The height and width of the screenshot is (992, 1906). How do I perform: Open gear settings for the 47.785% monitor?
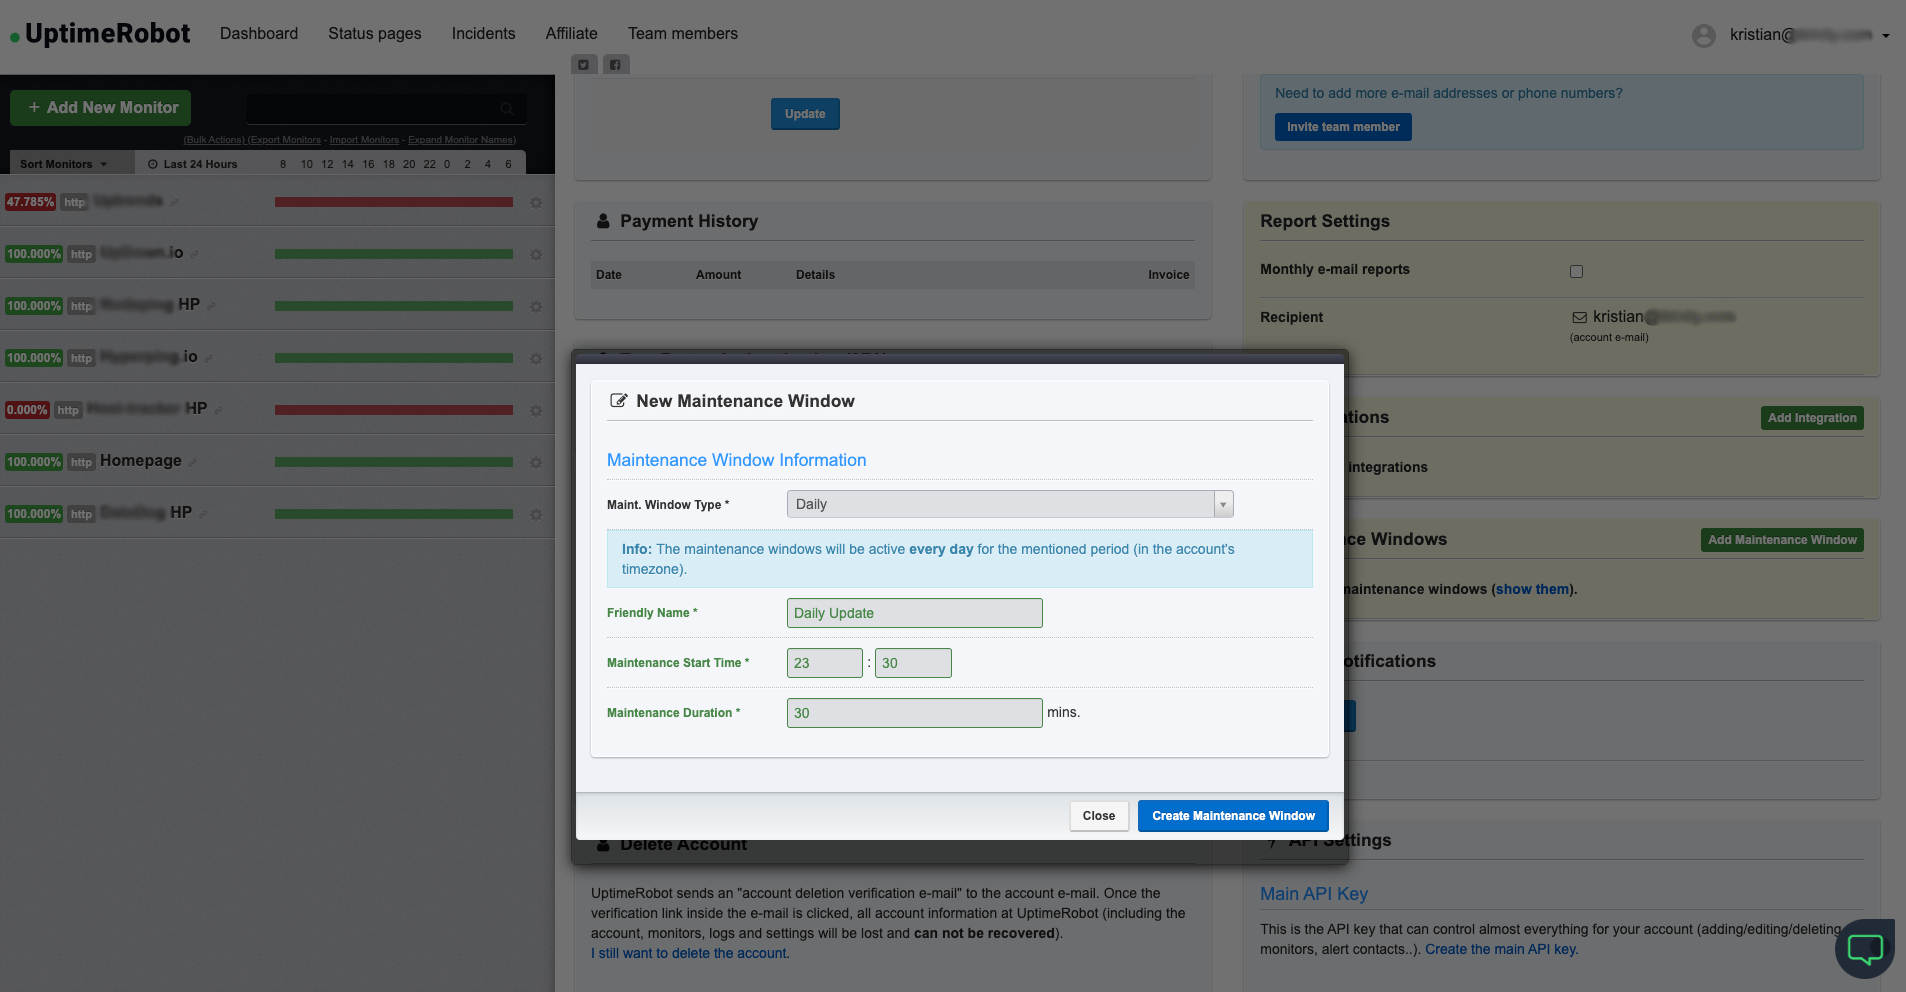click(x=536, y=203)
